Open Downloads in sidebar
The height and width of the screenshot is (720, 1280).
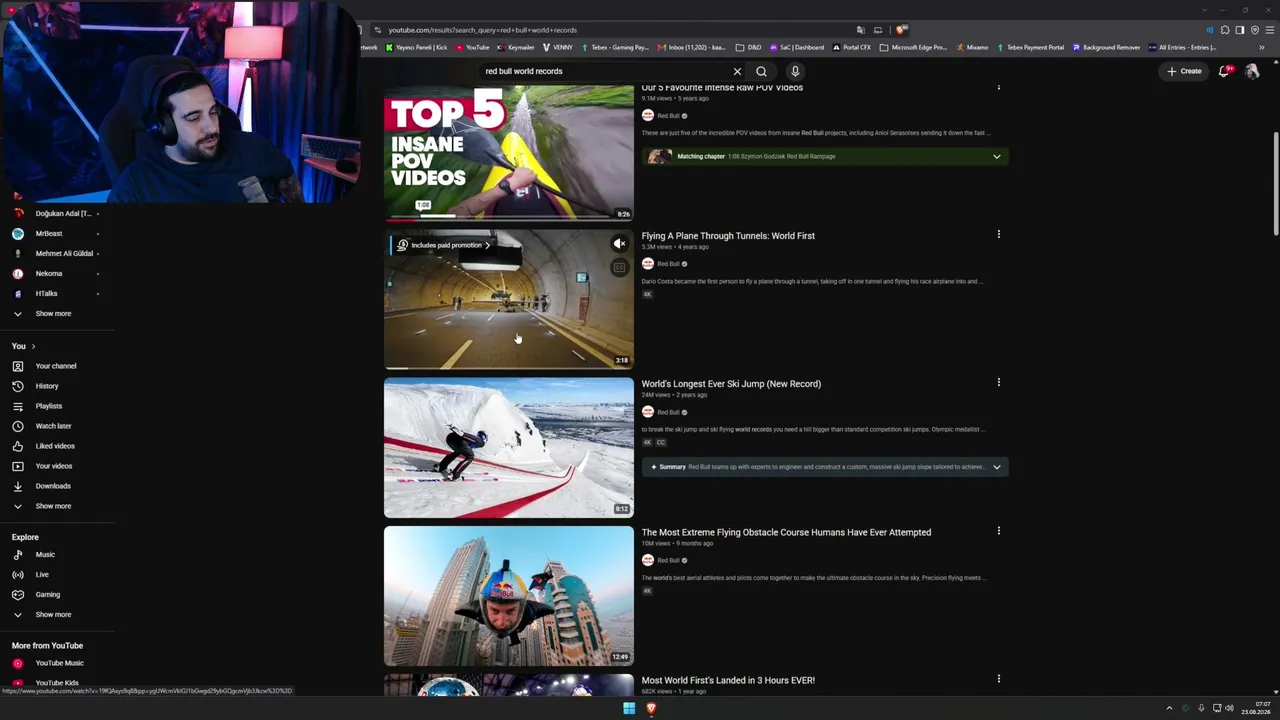[x=53, y=486]
